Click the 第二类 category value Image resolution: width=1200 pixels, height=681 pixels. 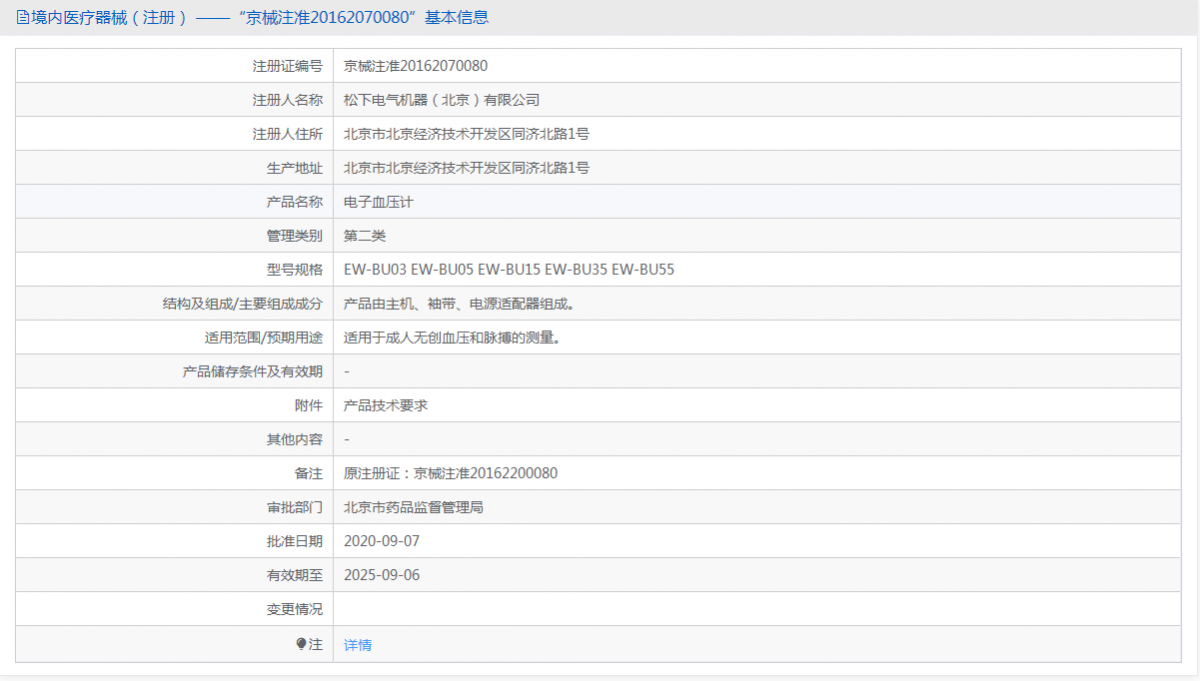point(365,236)
